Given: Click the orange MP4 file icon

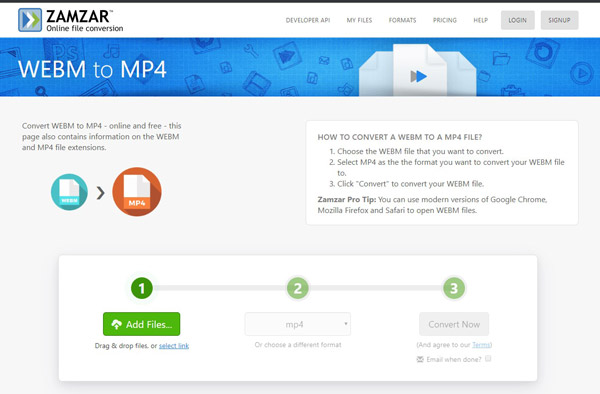Looking at the screenshot, I should (137, 192).
